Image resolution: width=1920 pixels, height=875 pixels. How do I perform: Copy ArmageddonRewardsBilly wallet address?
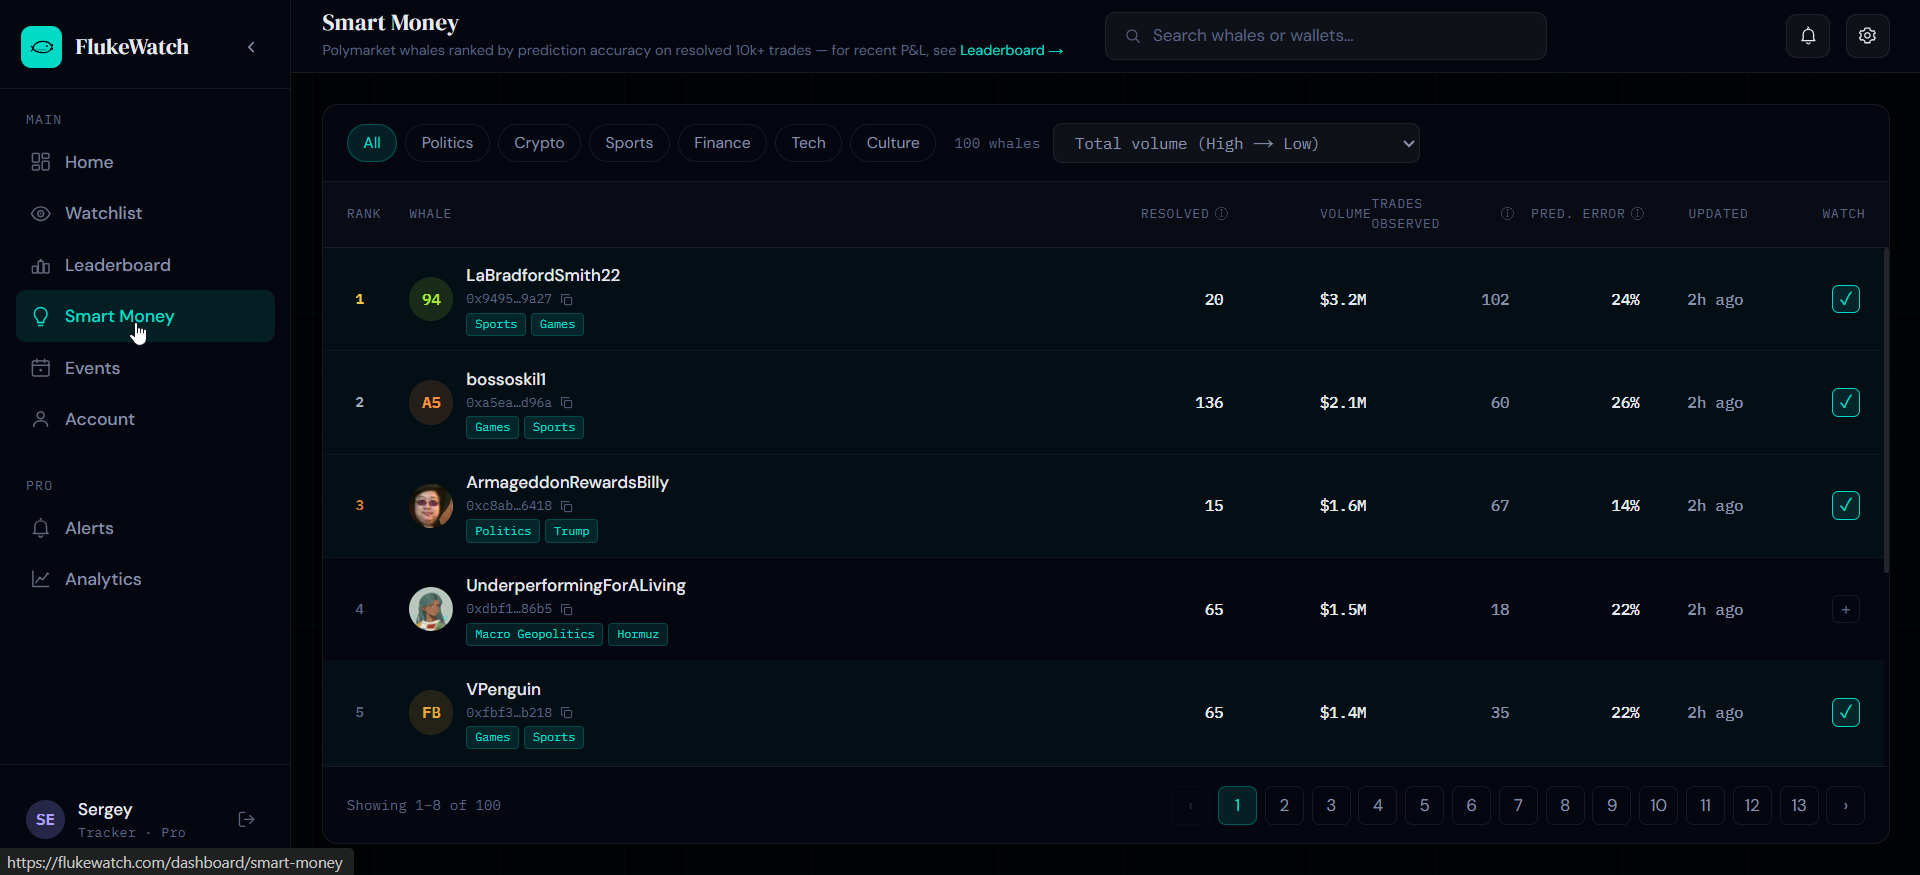(x=567, y=506)
